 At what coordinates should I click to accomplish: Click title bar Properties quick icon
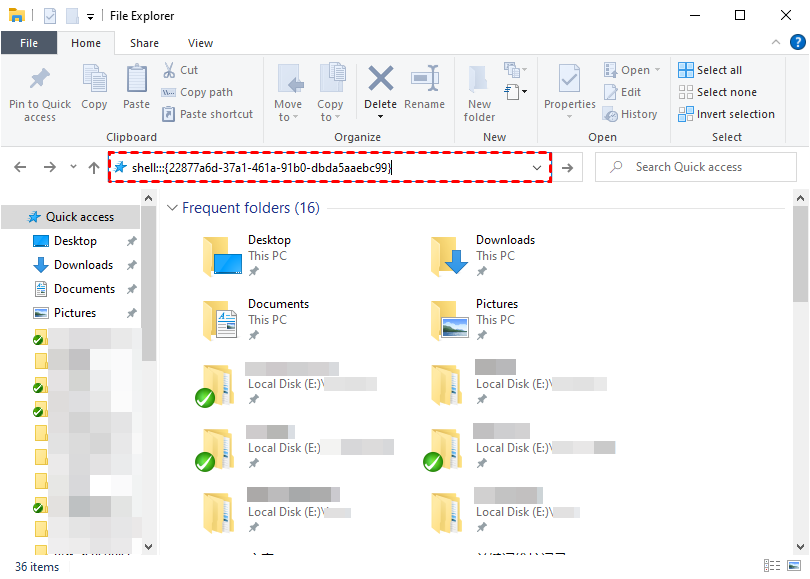coord(50,16)
